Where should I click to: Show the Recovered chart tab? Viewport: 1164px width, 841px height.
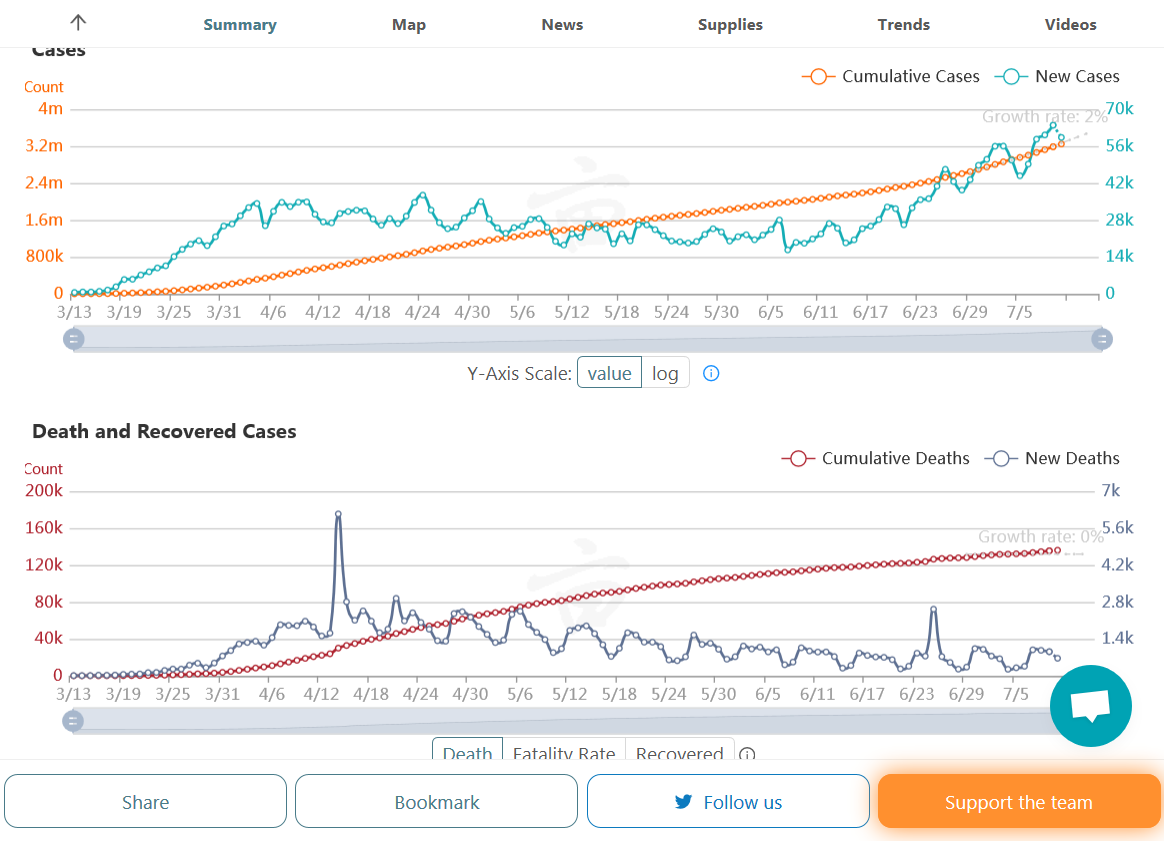[x=679, y=753]
